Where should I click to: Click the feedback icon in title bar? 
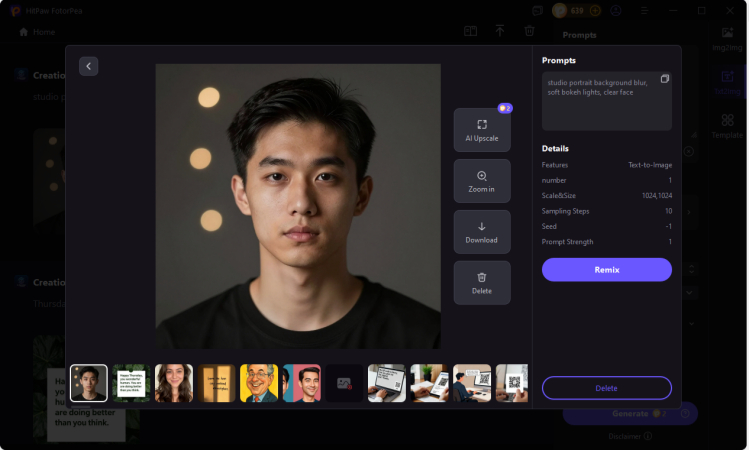537,11
